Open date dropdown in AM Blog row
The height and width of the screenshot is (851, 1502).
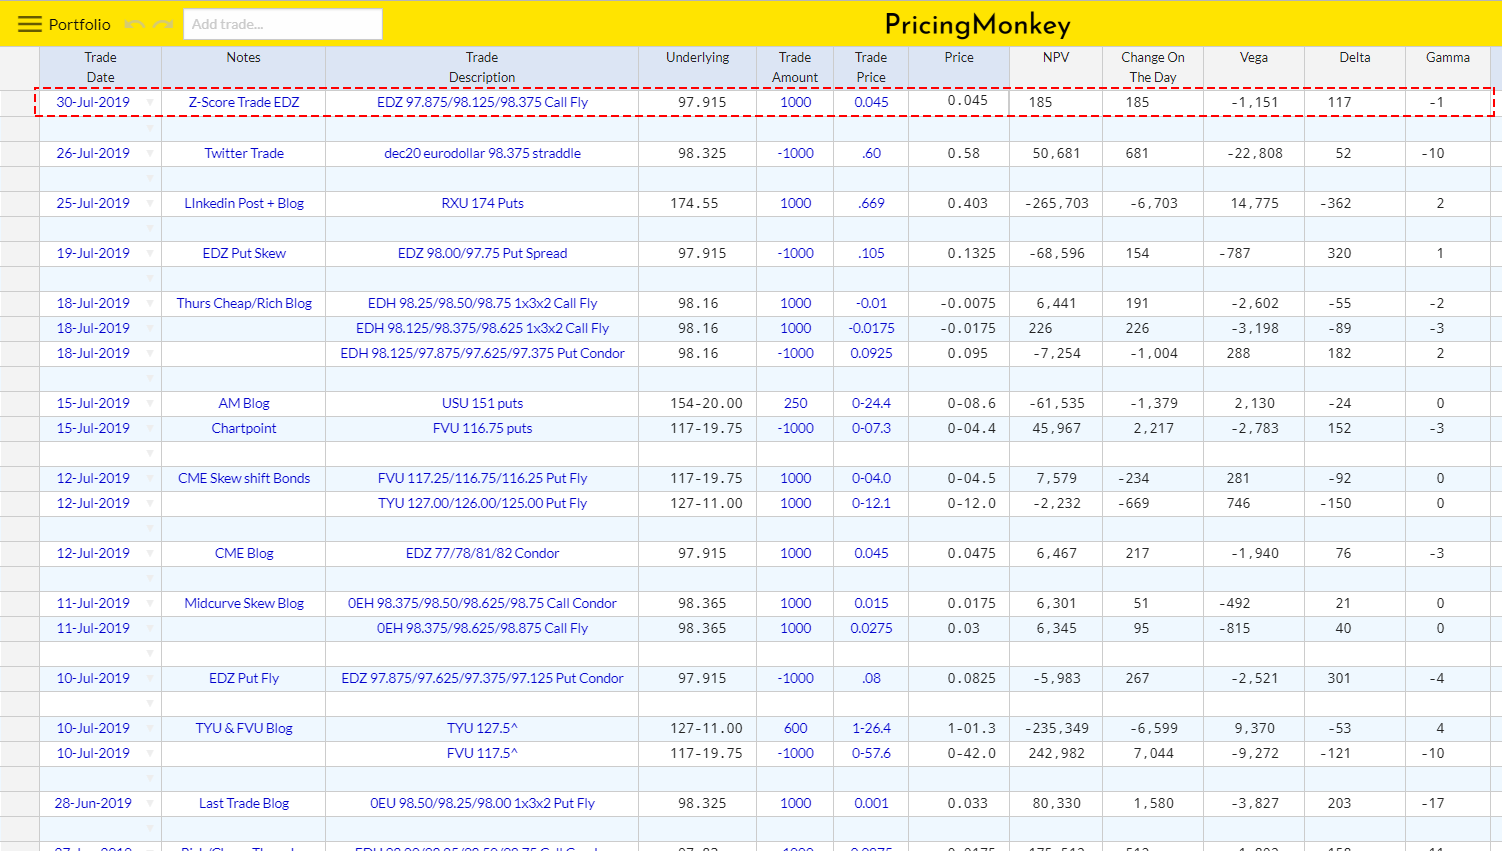(x=150, y=403)
